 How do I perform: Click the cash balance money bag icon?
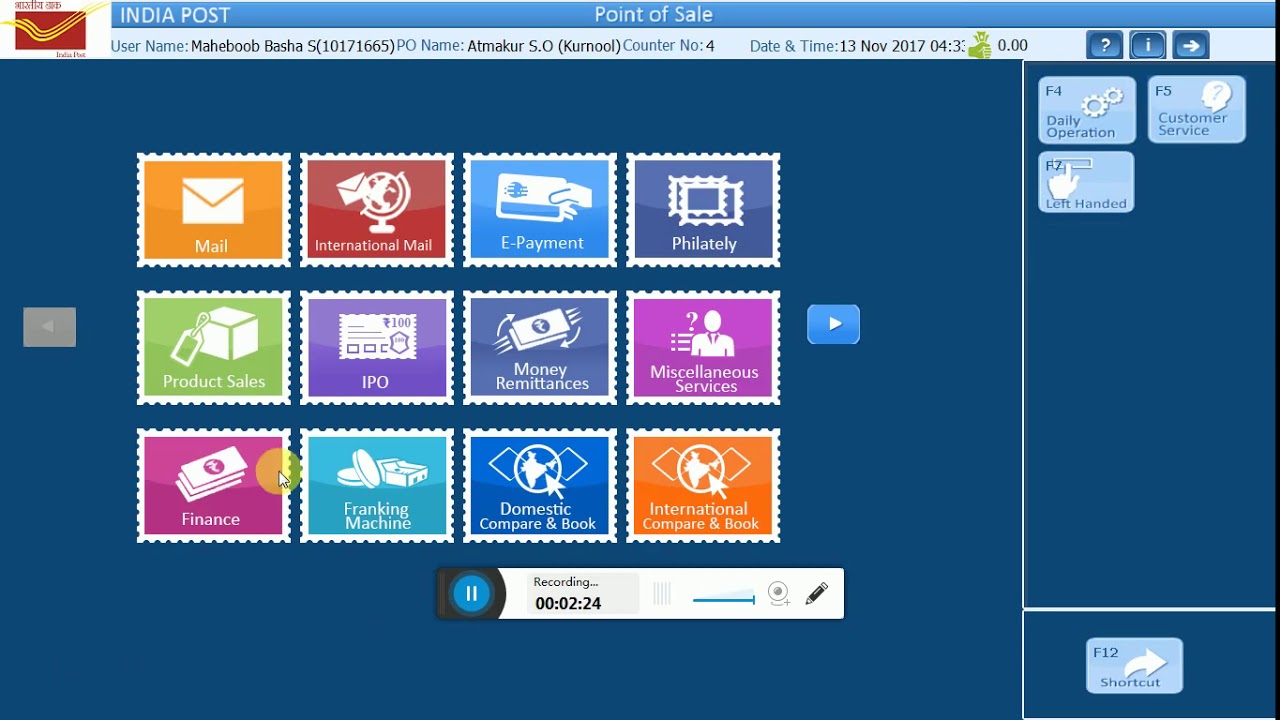[980, 45]
